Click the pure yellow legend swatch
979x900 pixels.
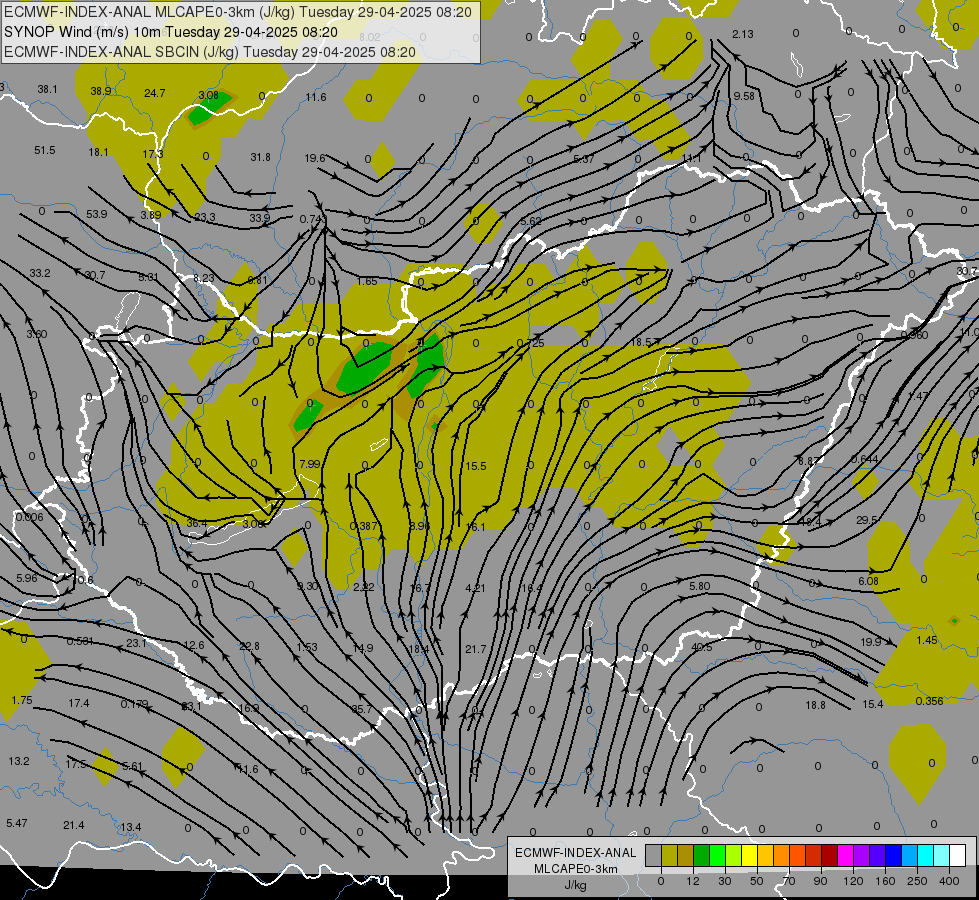coord(749,856)
